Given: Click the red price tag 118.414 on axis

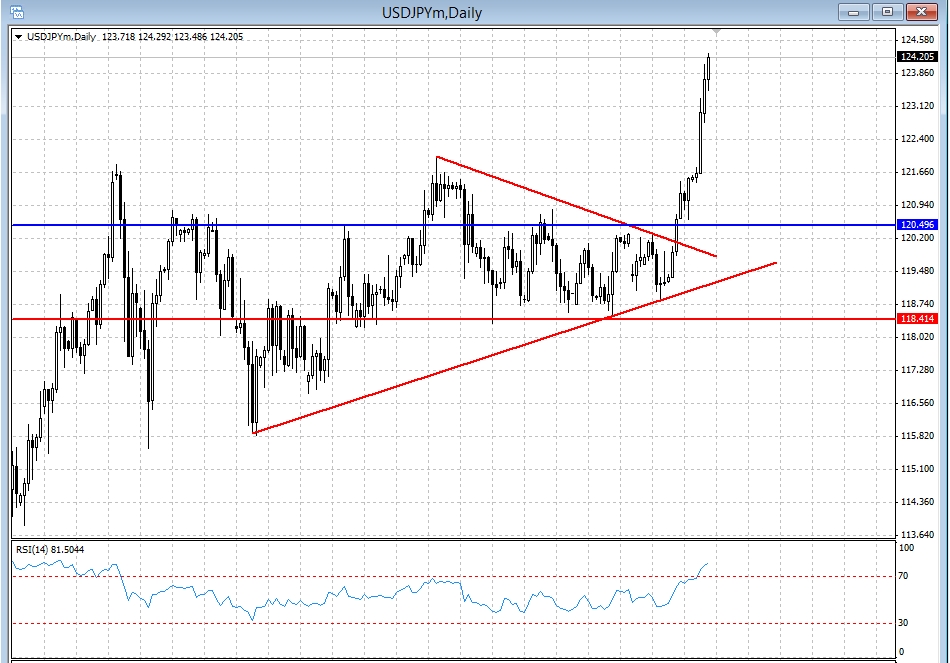Looking at the screenshot, I should click(917, 319).
